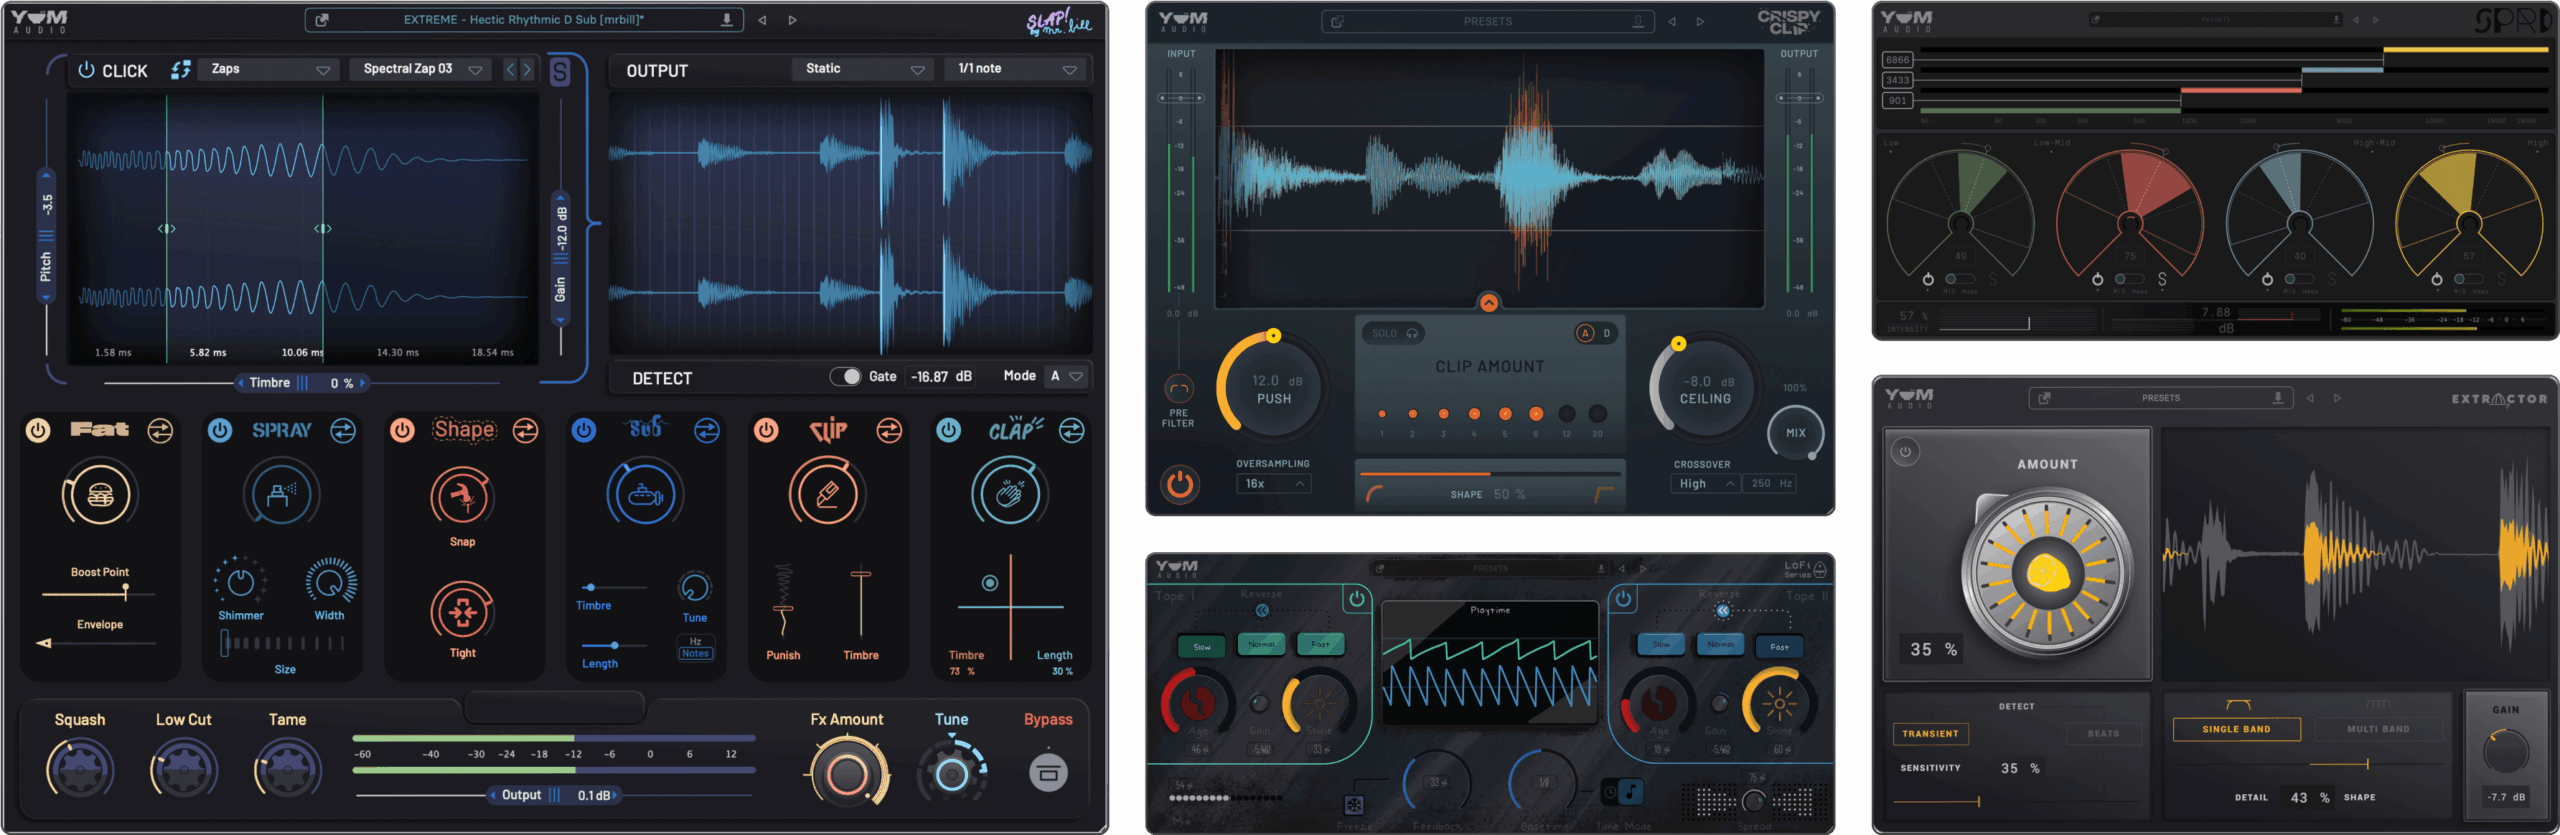
Task: Select clip amount dot 12 in Crispy Clip
Action: tap(1567, 413)
